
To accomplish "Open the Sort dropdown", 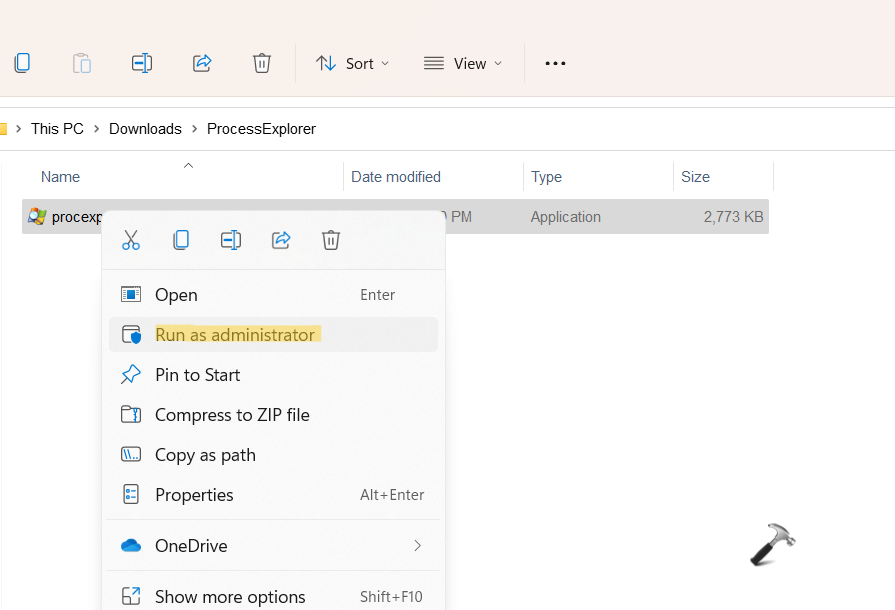I will click(353, 63).
